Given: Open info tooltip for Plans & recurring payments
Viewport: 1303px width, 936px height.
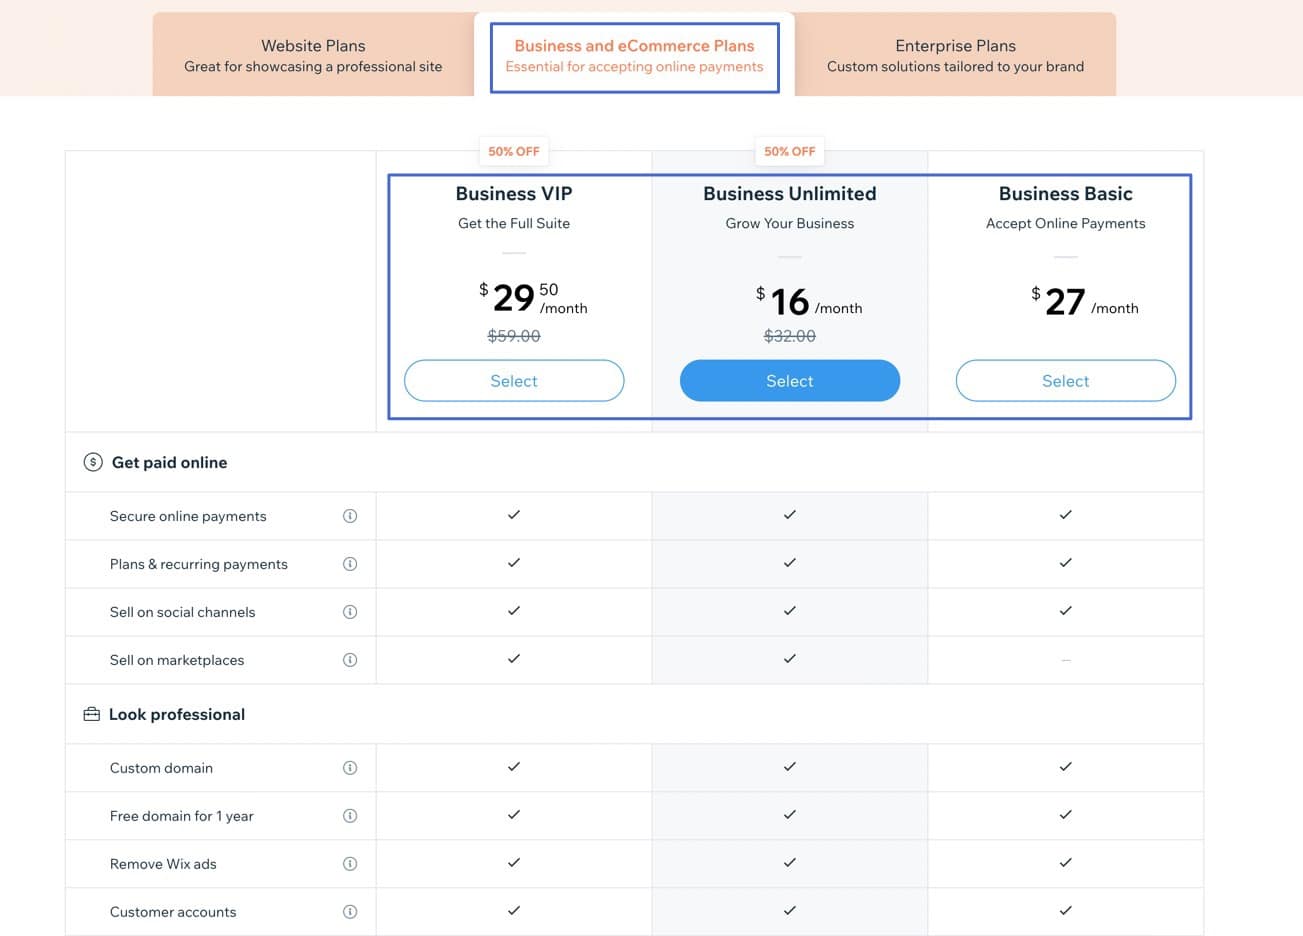Looking at the screenshot, I should pyautogui.click(x=350, y=563).
